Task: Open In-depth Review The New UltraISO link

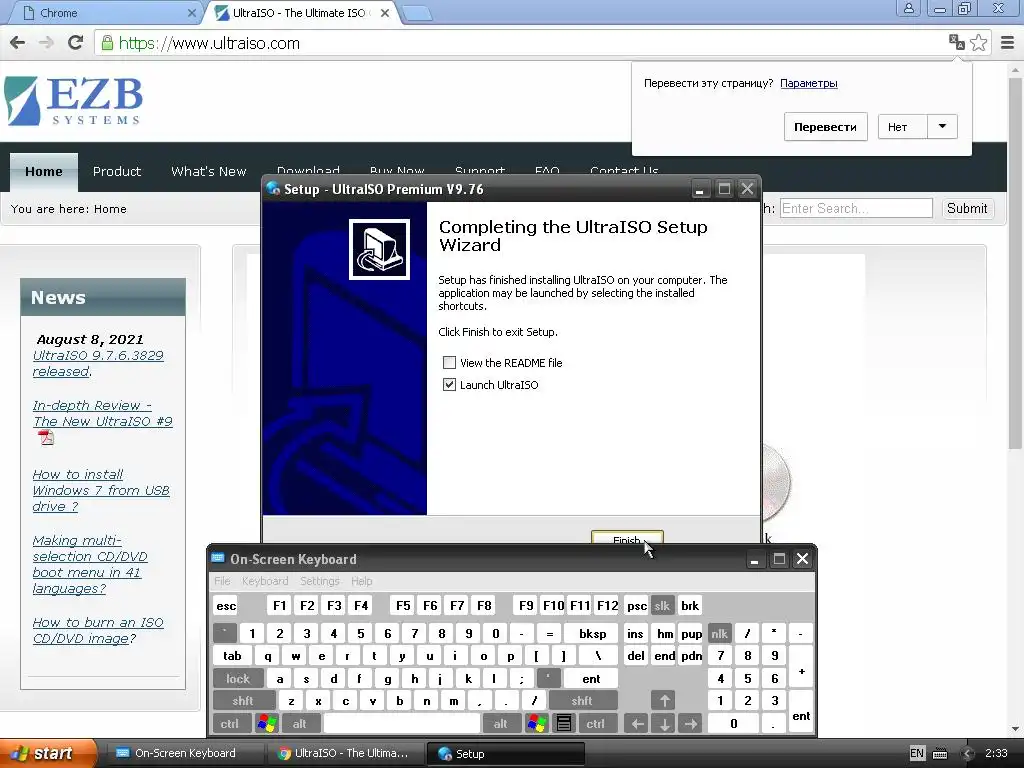Action: 103,413
